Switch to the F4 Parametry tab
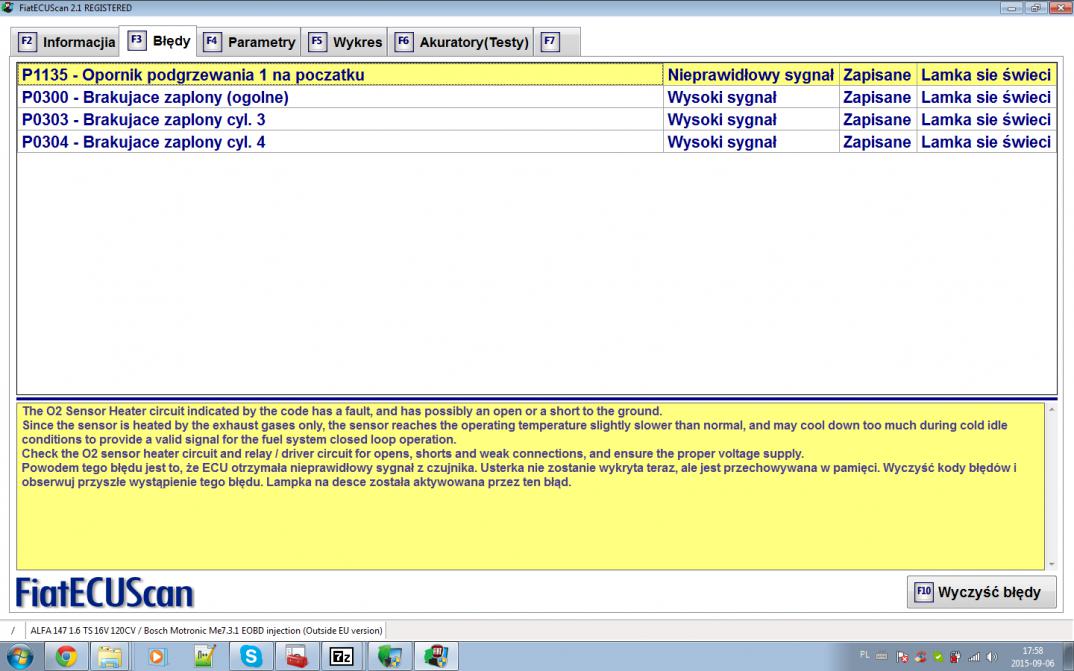1074x671 pixels. click(249, 42)
